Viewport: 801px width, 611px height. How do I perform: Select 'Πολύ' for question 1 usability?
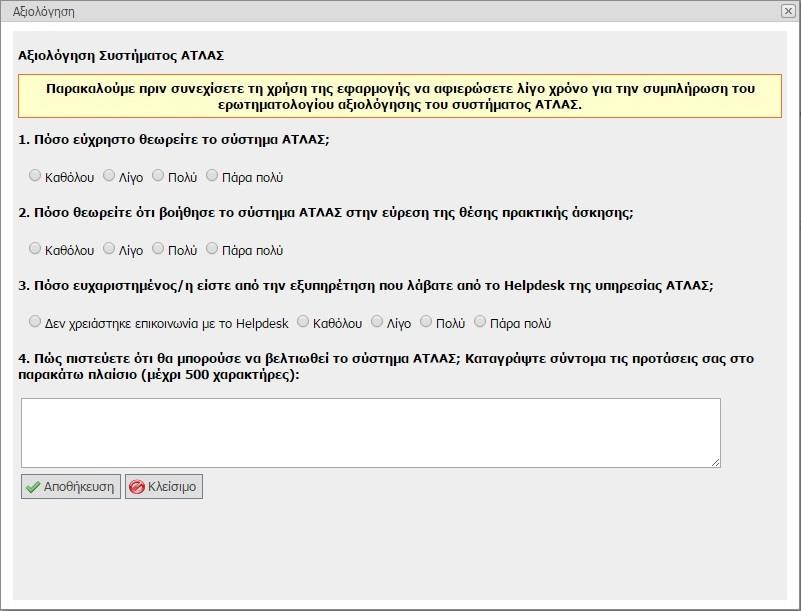(x=158, y=176)
